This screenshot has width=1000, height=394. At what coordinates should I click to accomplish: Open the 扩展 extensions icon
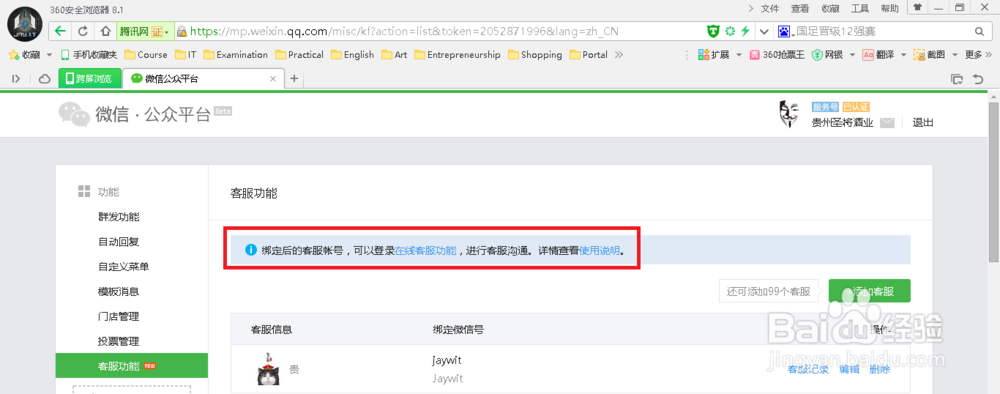click(714, 55)
